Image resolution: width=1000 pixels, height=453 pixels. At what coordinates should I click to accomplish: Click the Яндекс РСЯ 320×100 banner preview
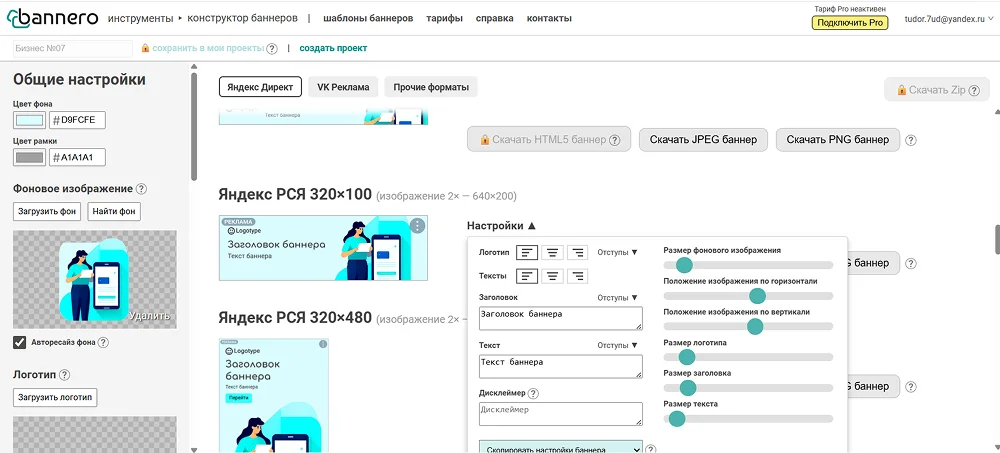(x=323, y=248)
